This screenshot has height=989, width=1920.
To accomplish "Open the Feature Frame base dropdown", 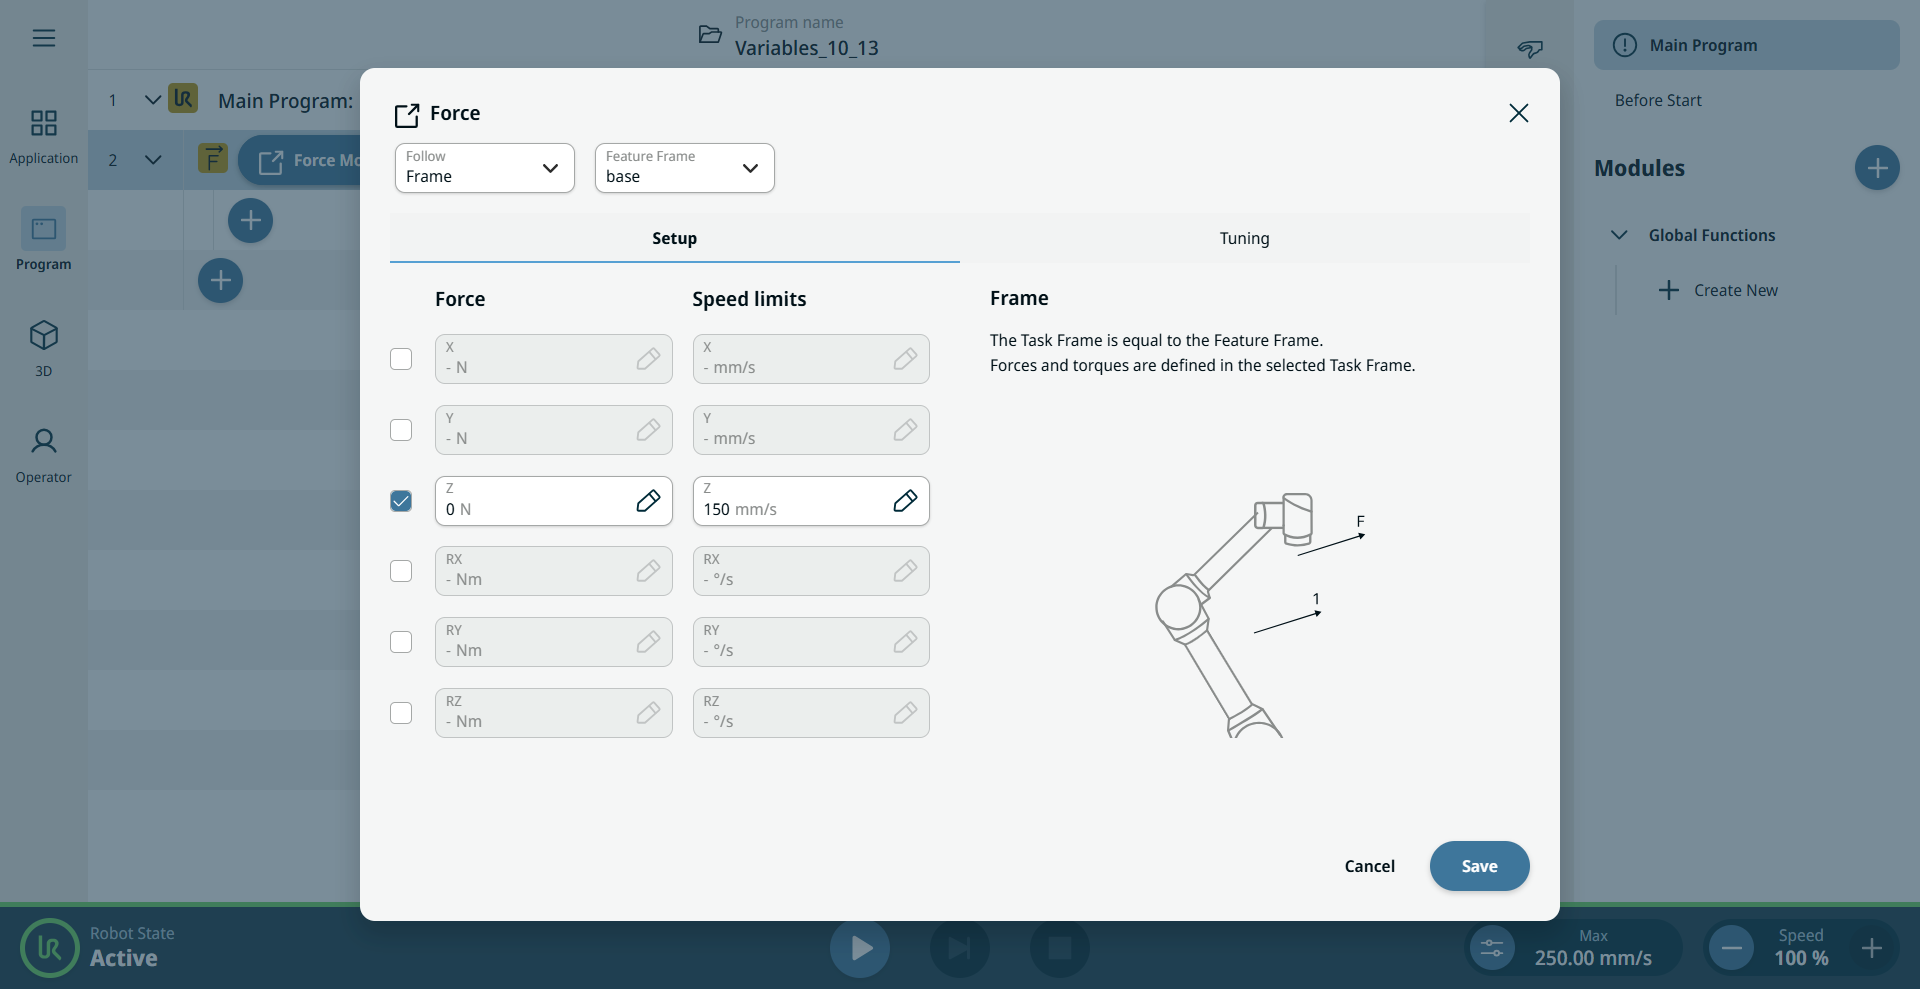I will pos(685,168).
